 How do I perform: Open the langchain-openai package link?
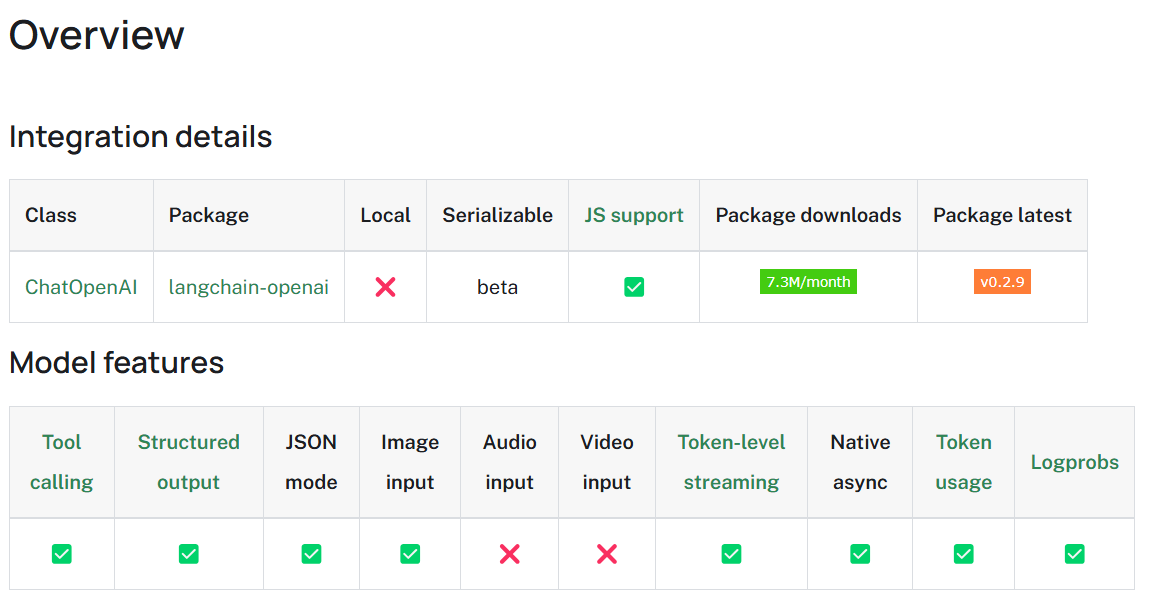(x=249, y=287)
